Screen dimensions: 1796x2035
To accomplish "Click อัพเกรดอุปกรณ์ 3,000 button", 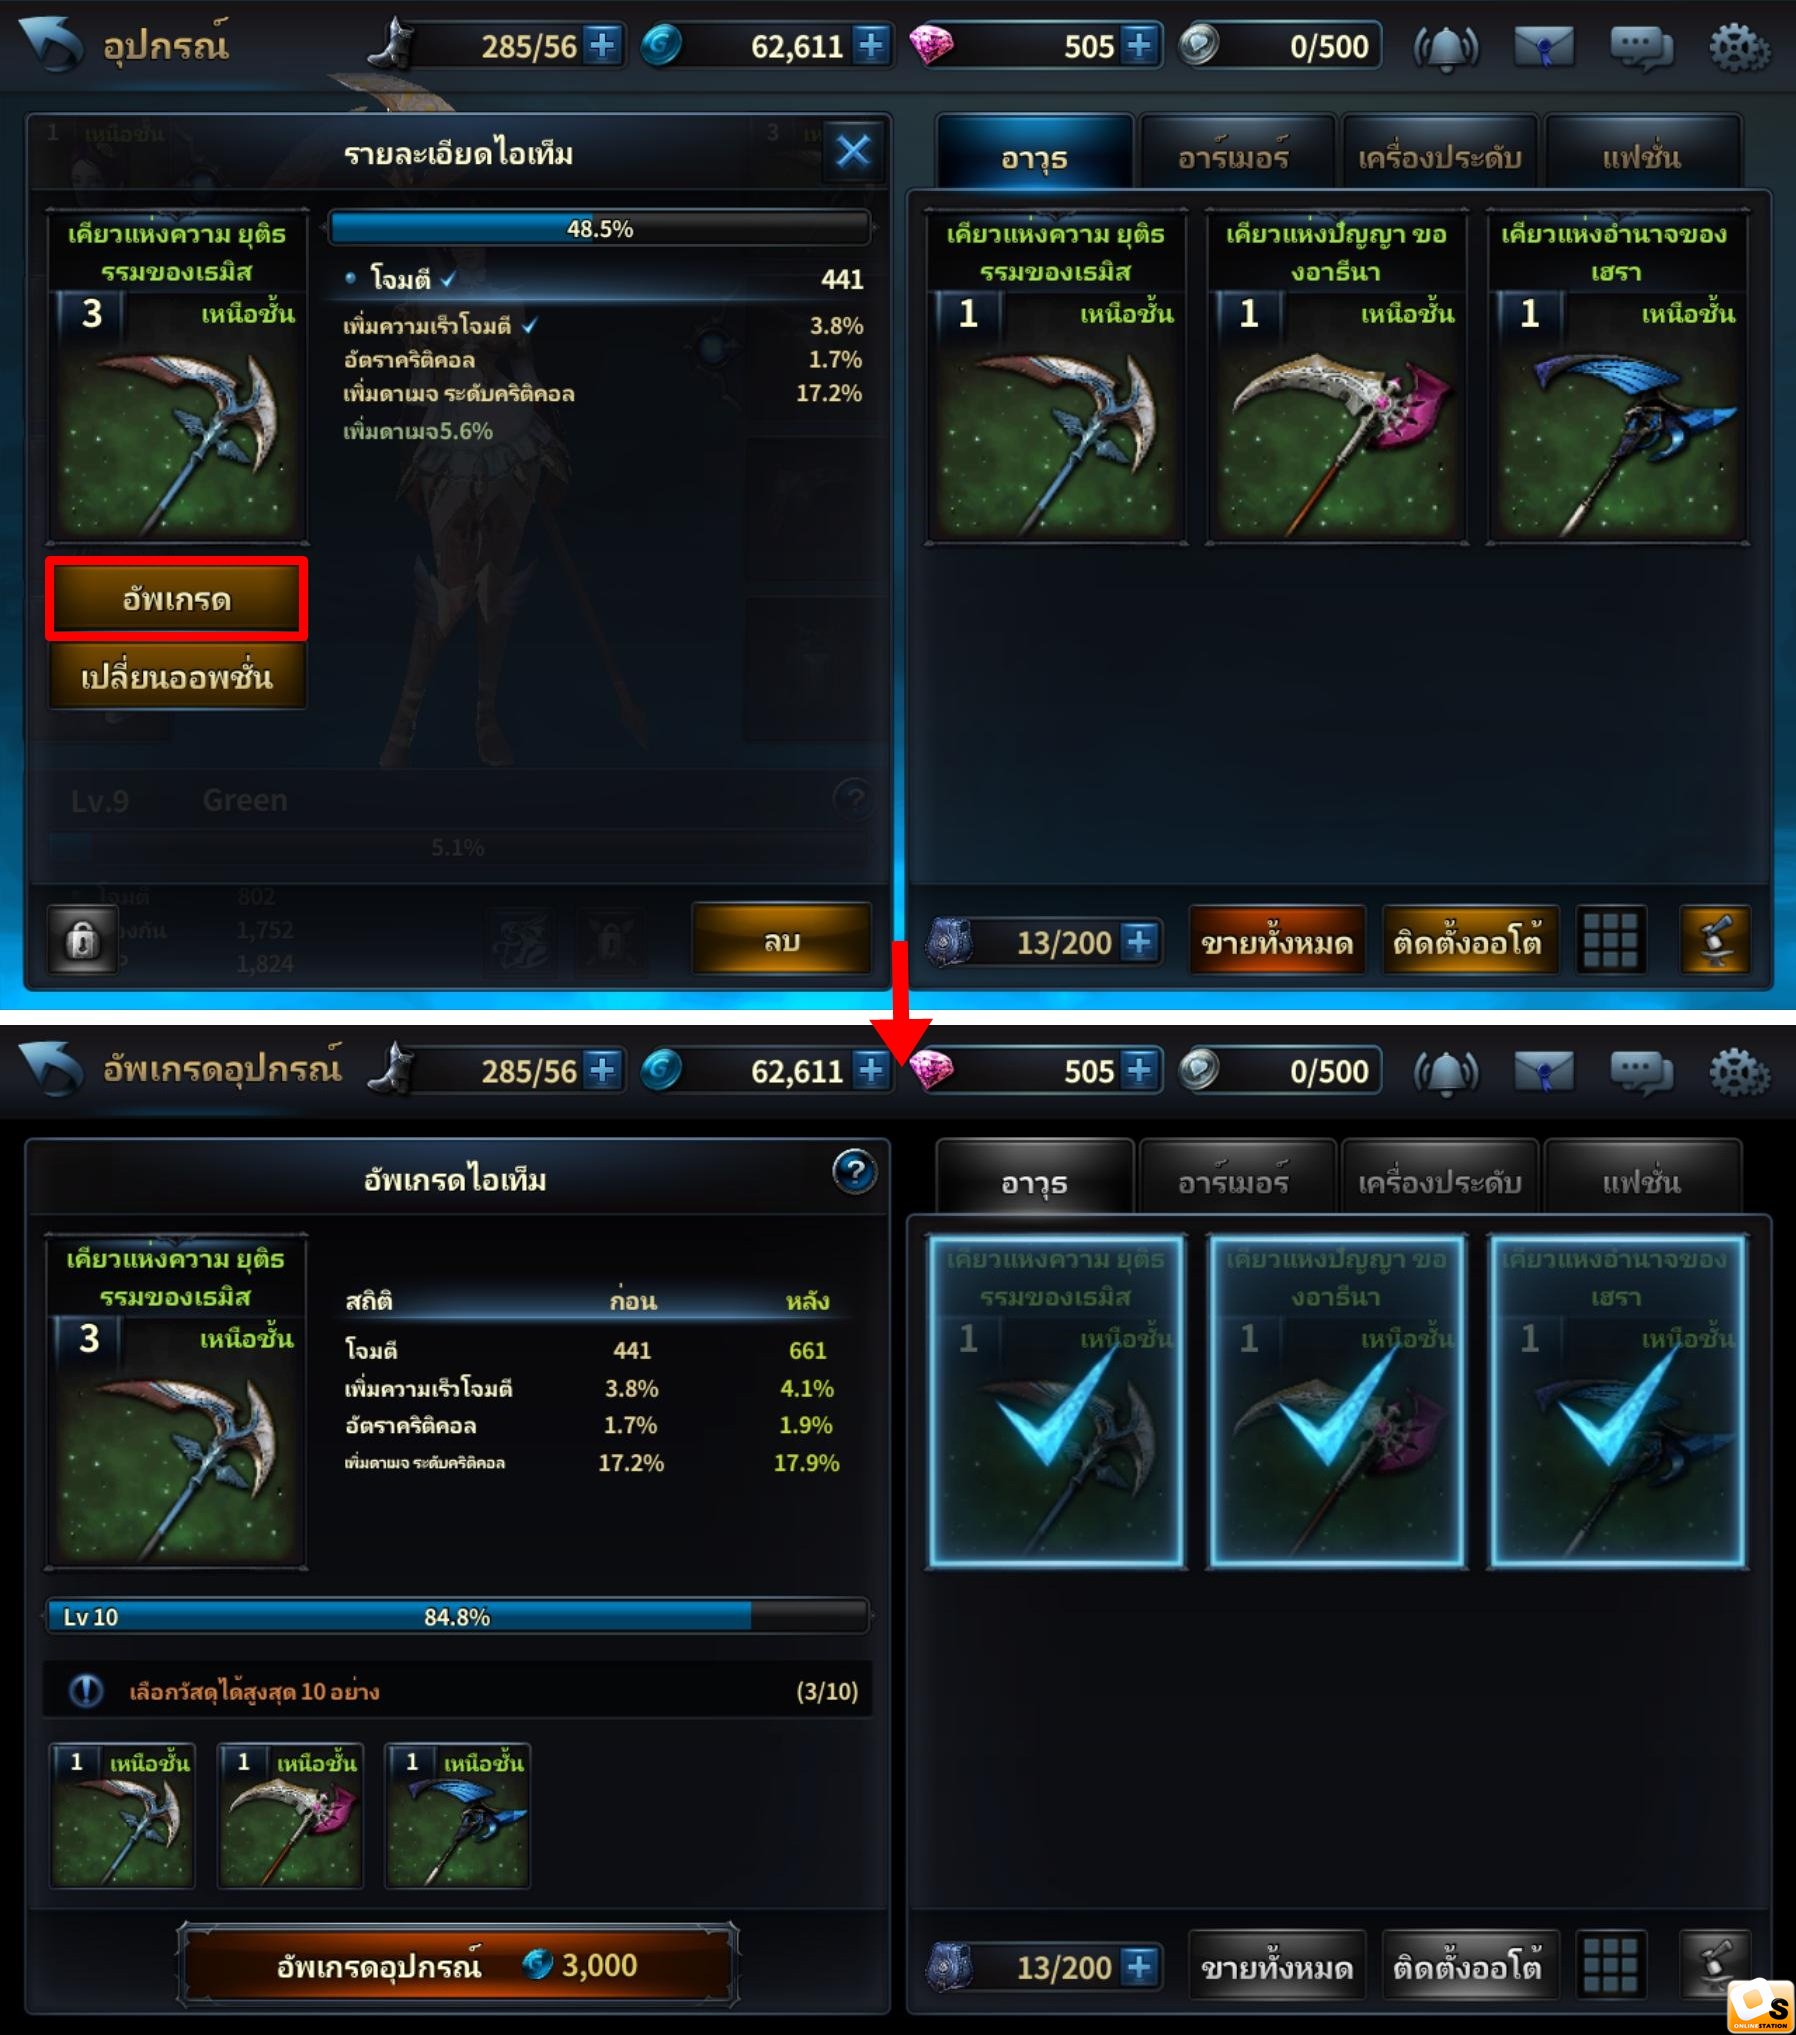I will click(x=458, y=1965).
